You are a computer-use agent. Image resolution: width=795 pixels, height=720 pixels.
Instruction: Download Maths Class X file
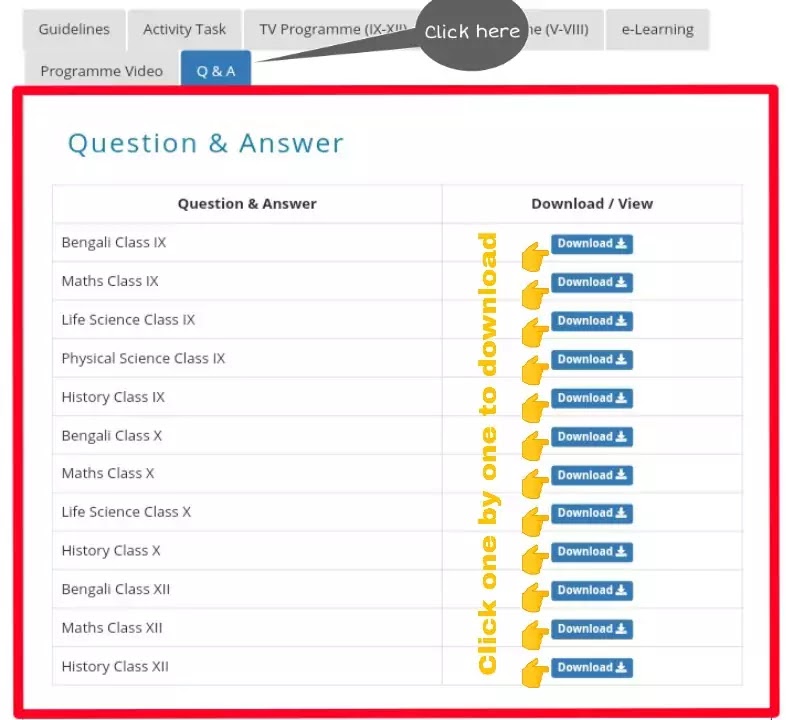(x=592, y=475)
